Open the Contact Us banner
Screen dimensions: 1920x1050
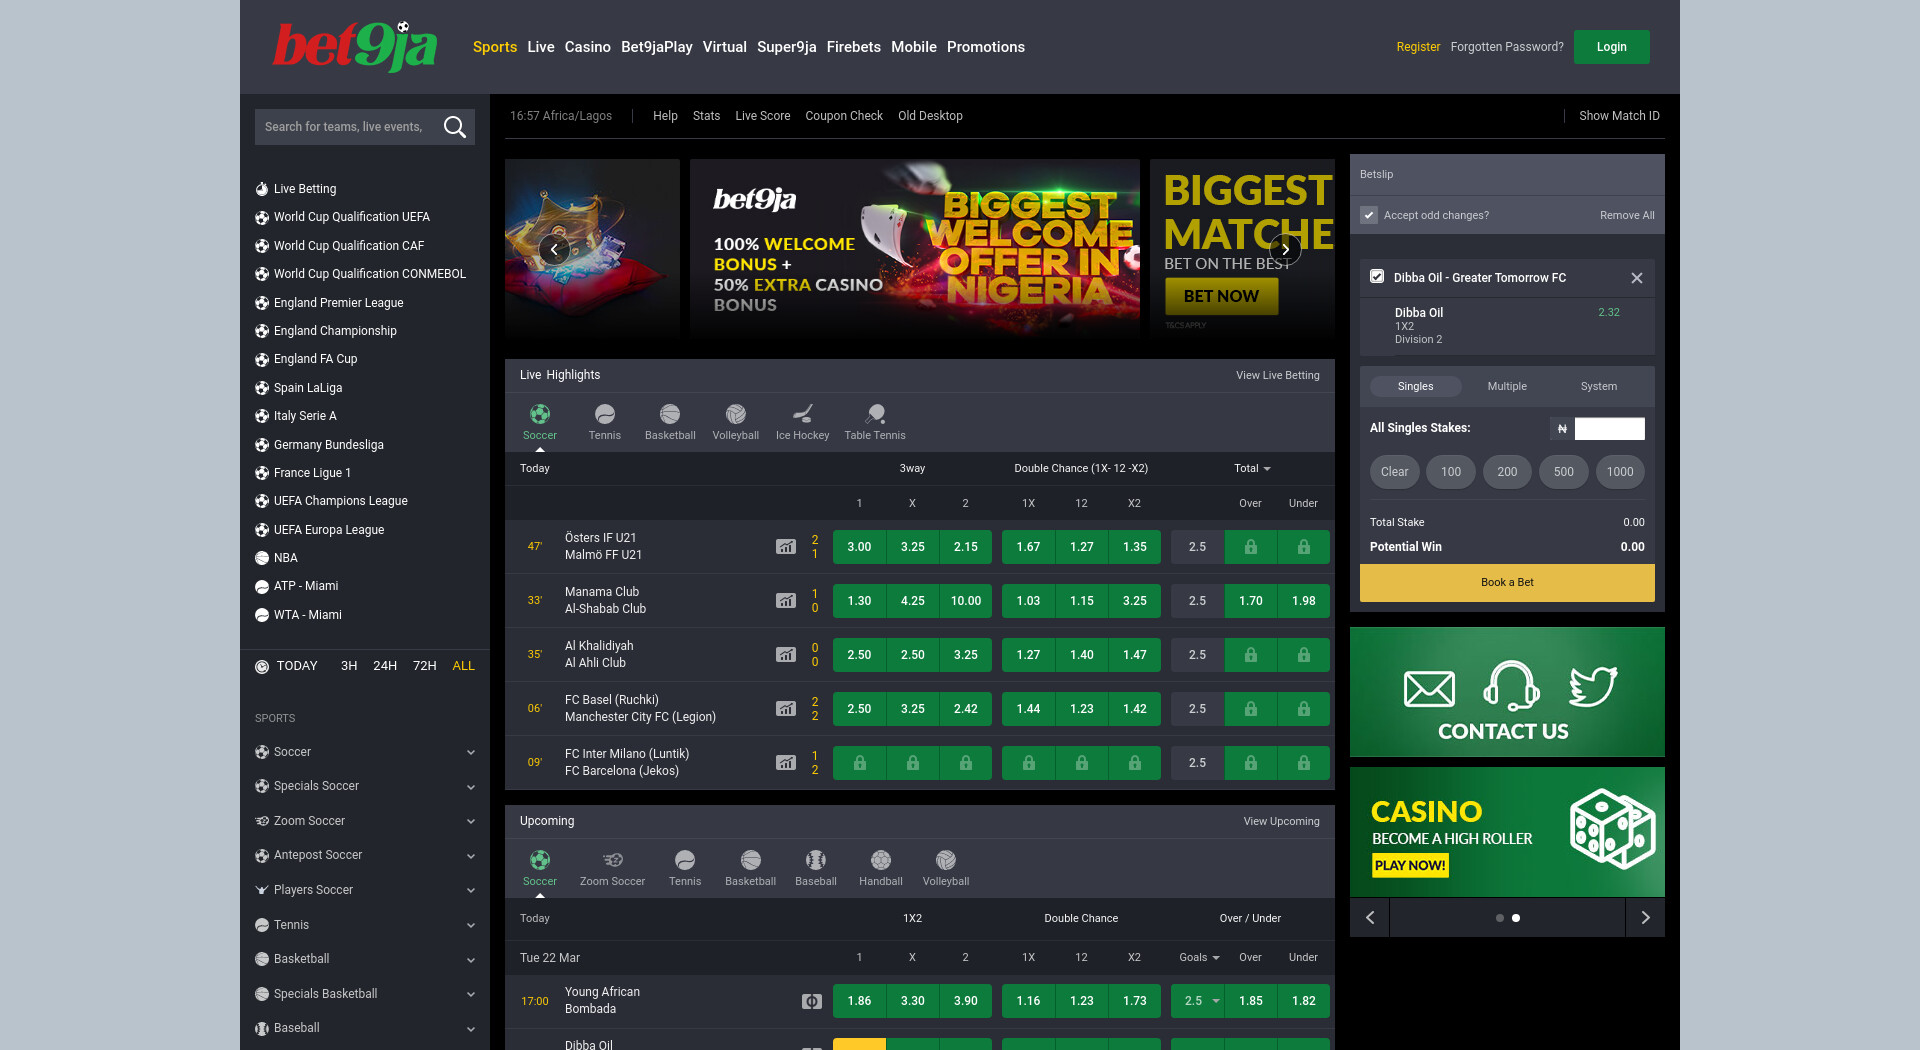coord(1507,692)
